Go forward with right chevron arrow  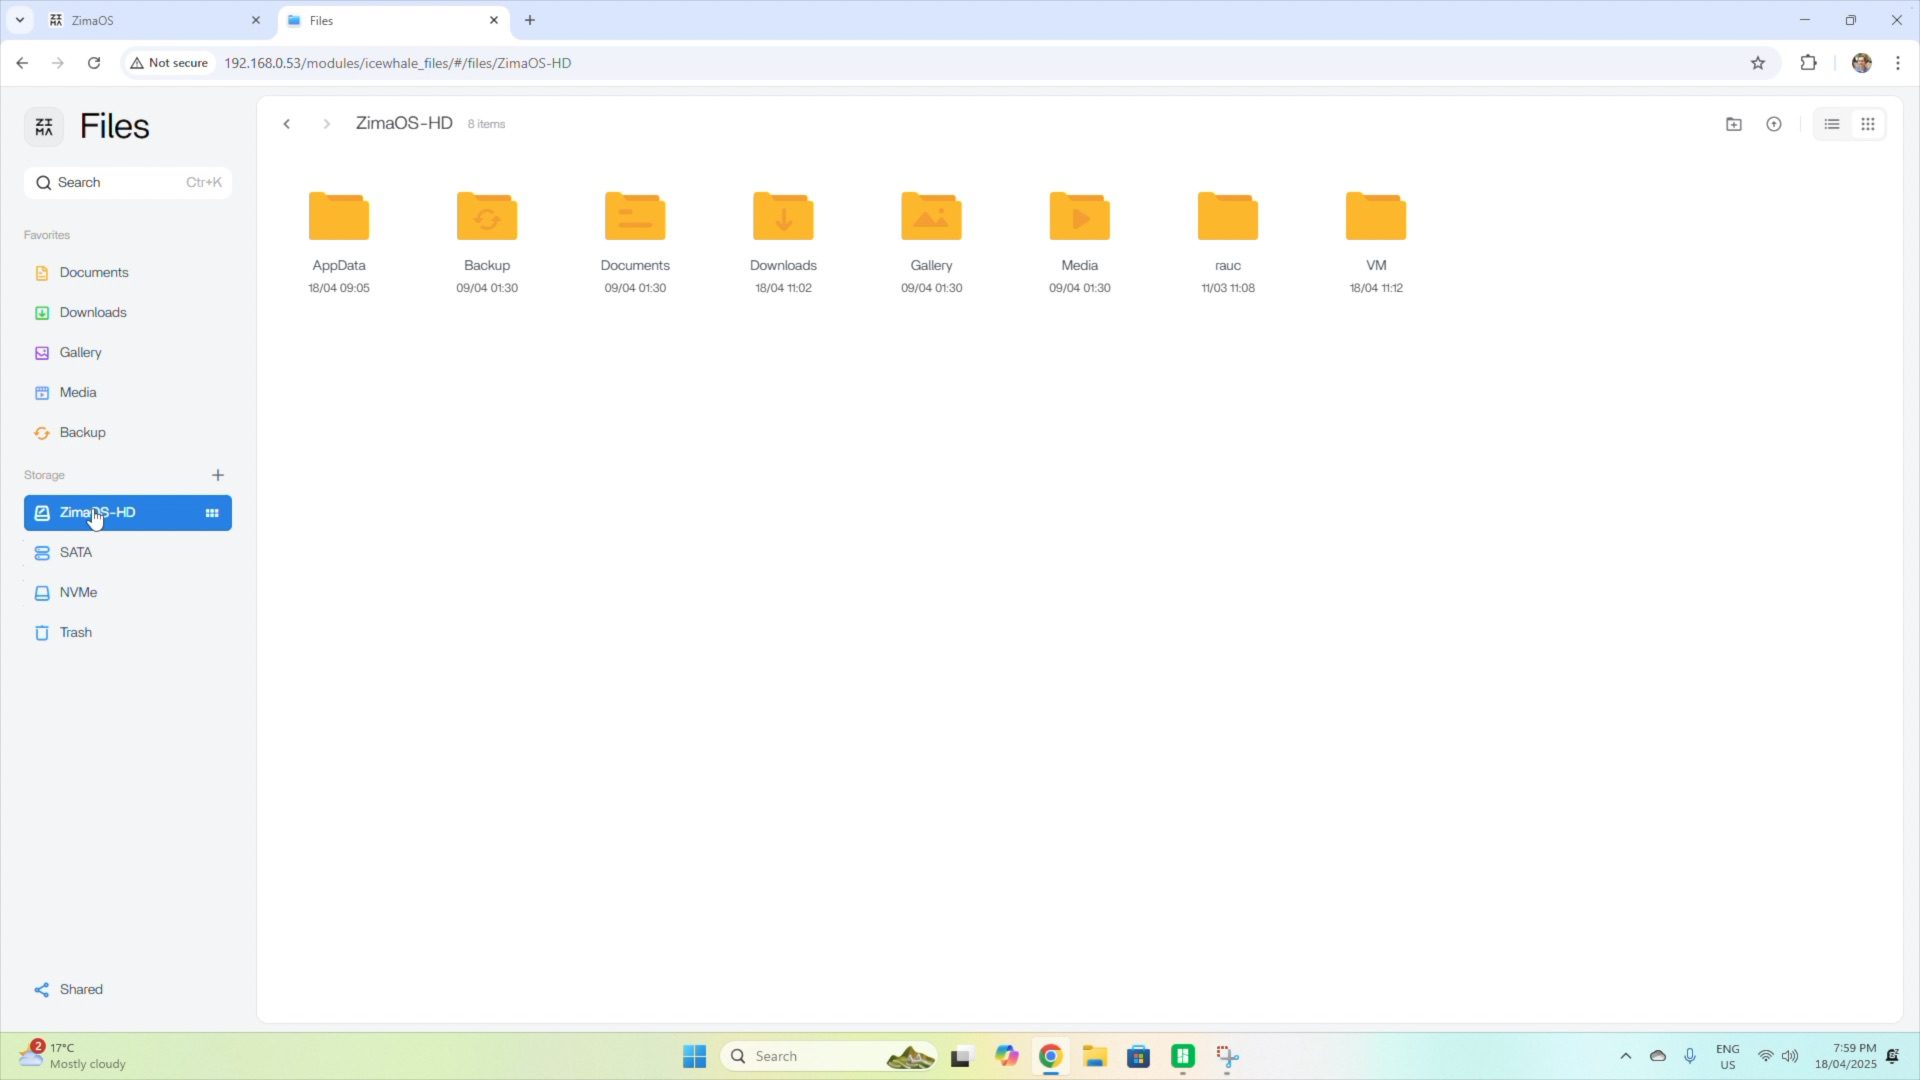click(326, 124)
